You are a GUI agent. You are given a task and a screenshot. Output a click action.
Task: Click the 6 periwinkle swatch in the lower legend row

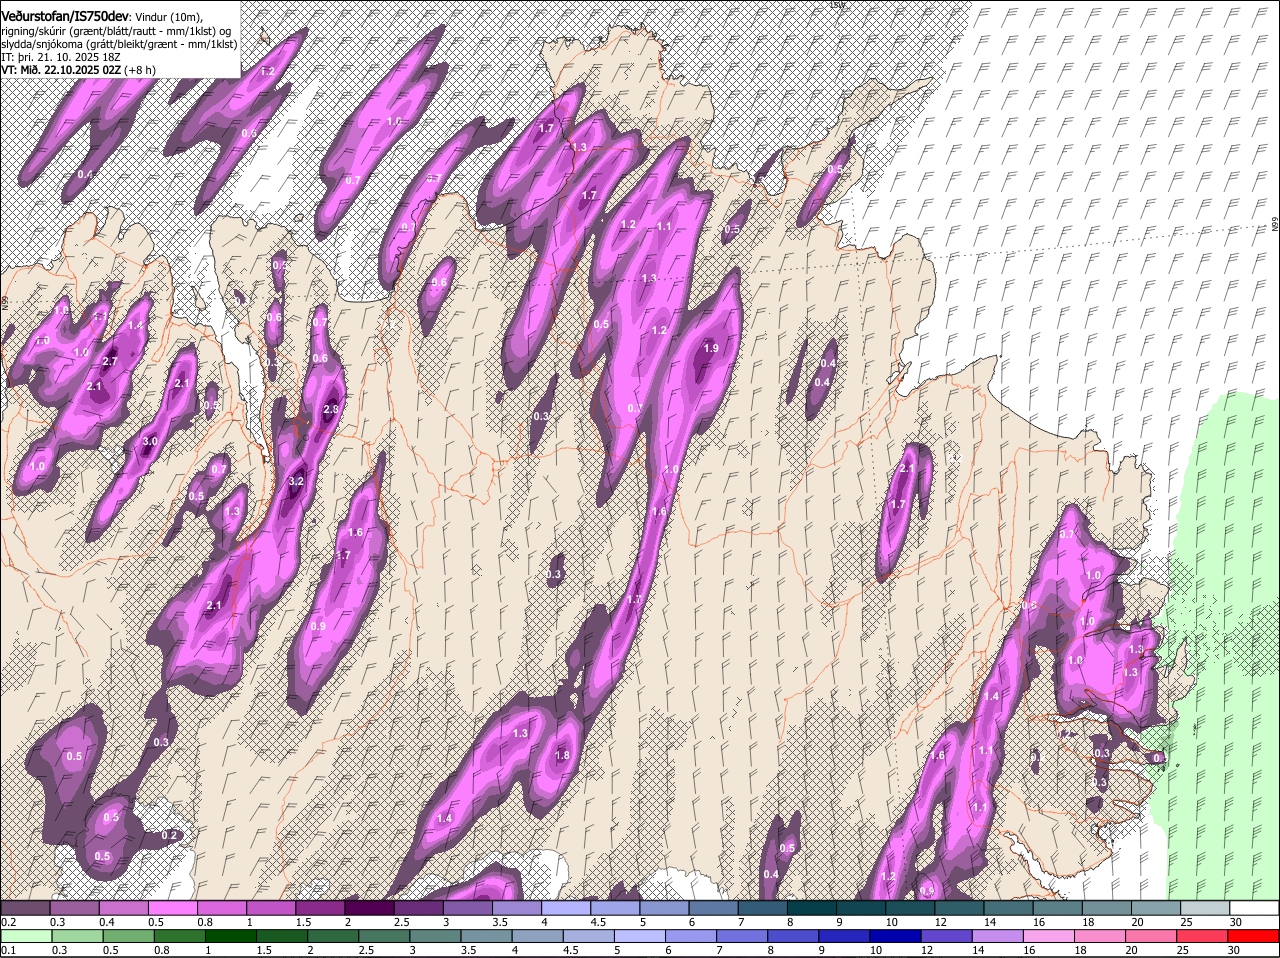pos(693,937)
